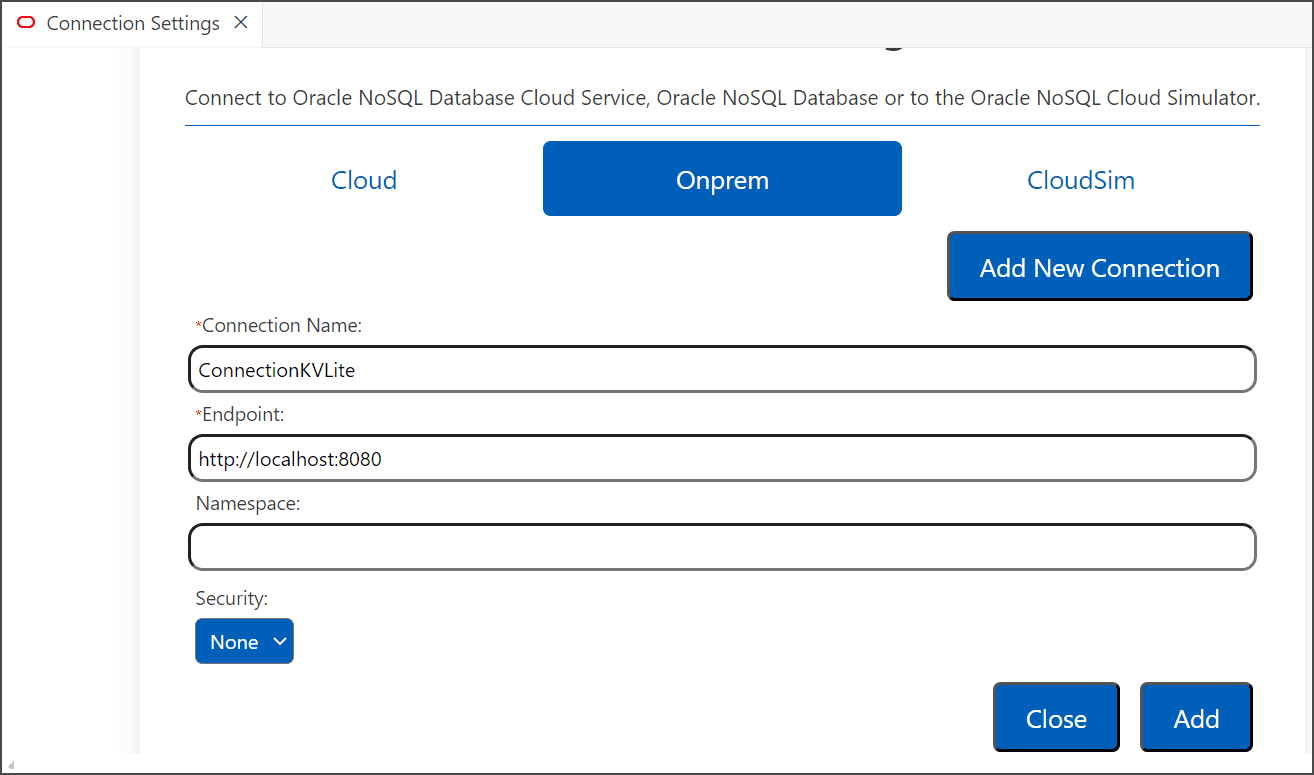1314x775 pixels.
Task: Click the Oracle NoSQL description text
Action: tap(722, 98)
